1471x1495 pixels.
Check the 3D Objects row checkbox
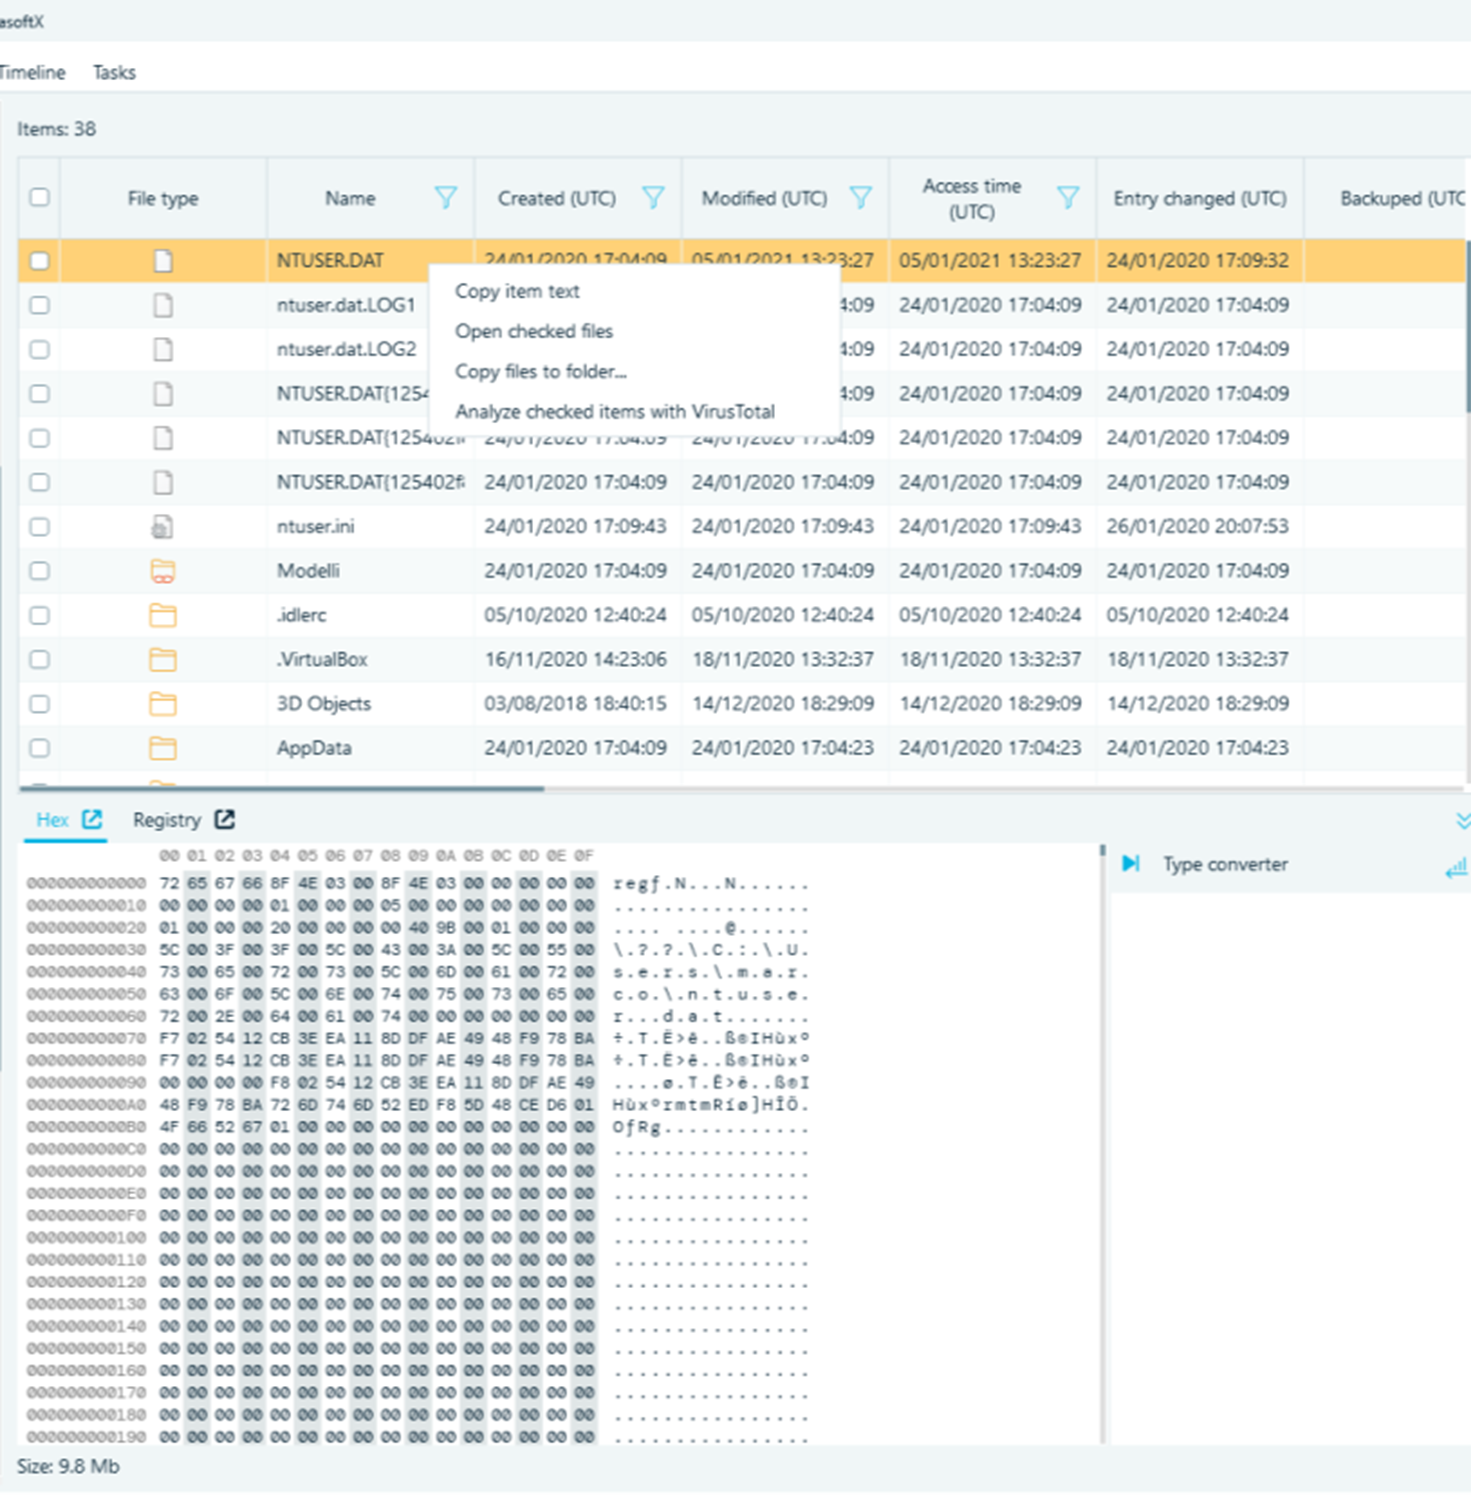[40, 704]
